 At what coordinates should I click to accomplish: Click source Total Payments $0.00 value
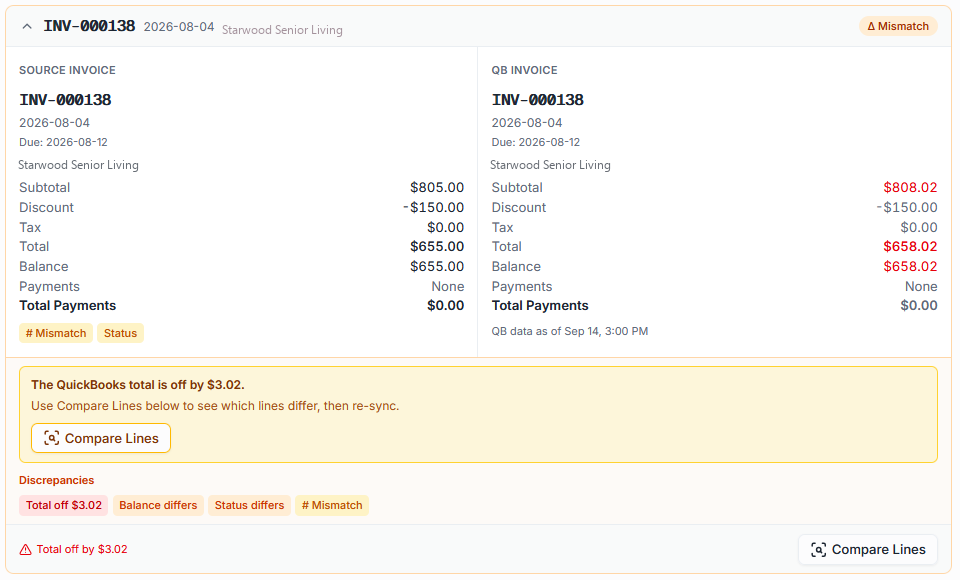446,306
